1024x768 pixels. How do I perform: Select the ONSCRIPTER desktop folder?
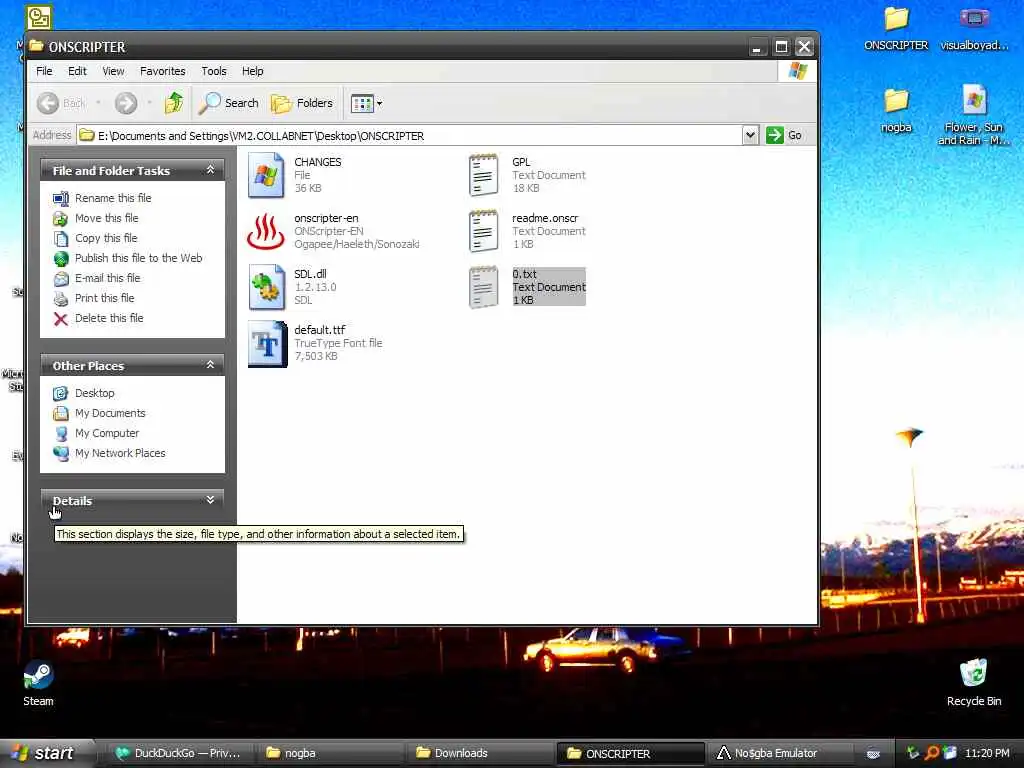pyautogui.click(x=896, y=29)
